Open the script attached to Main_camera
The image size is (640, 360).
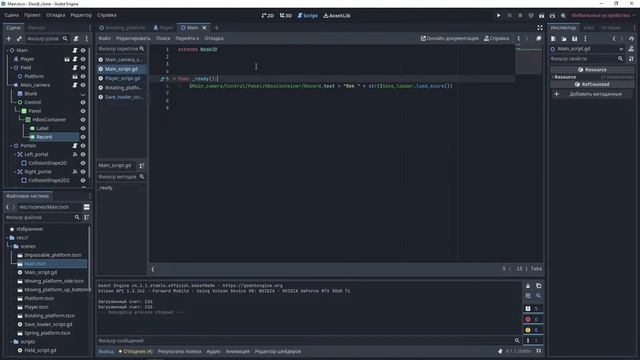tap(75, 85)
